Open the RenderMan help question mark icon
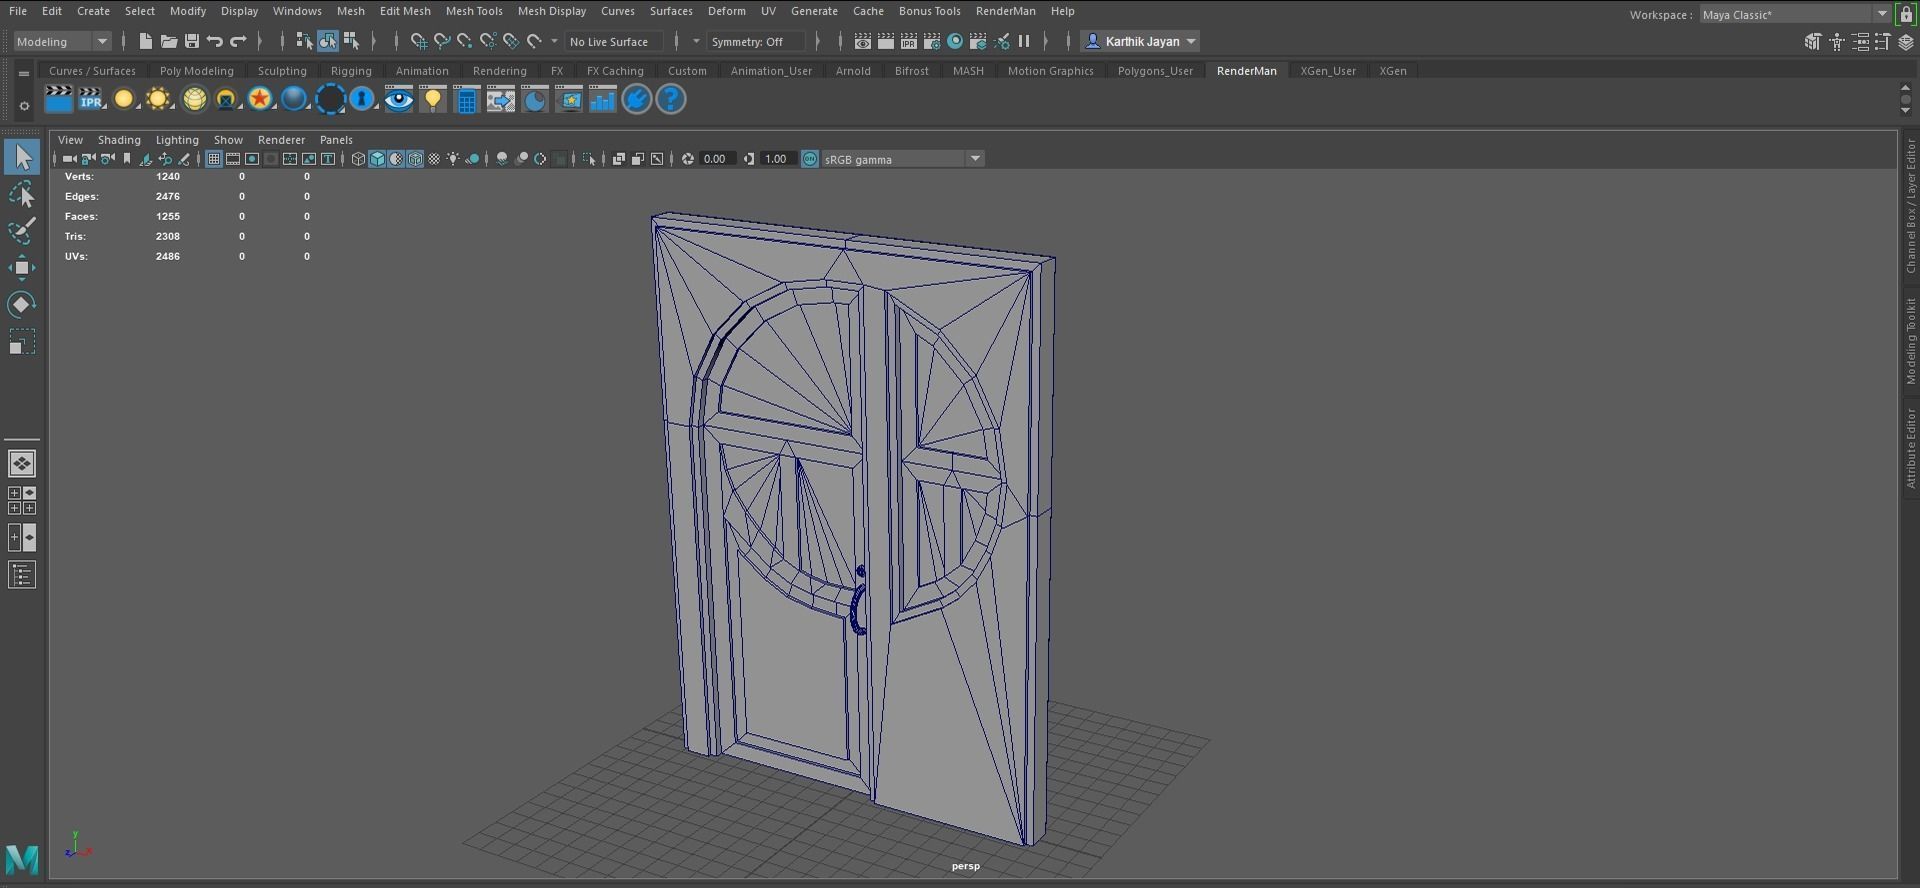 click(x=670, y=99)
